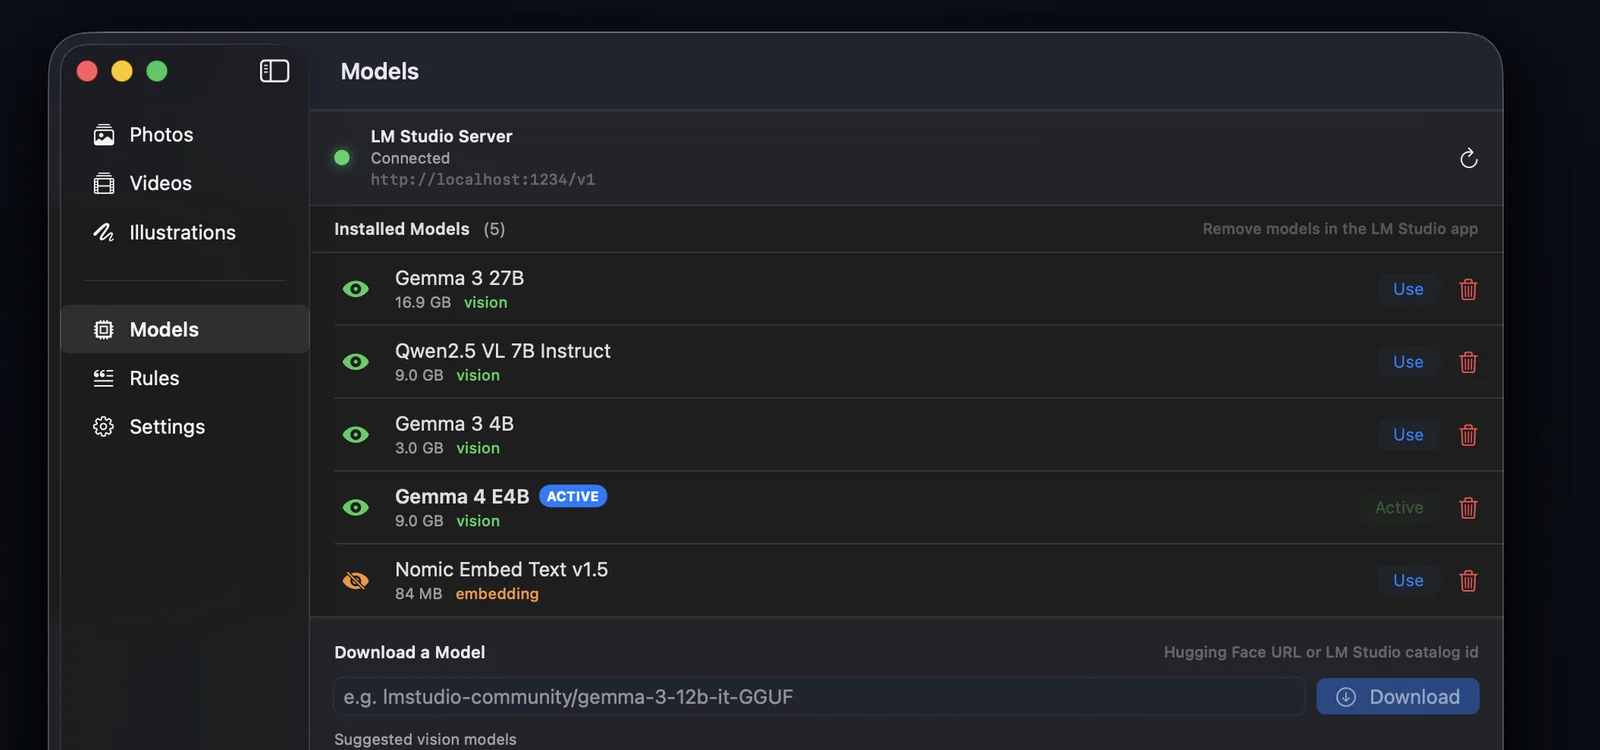Click the vision tag under Gemma 3 27B
The width and height of the screenshot is (1600, 750).
486,303
